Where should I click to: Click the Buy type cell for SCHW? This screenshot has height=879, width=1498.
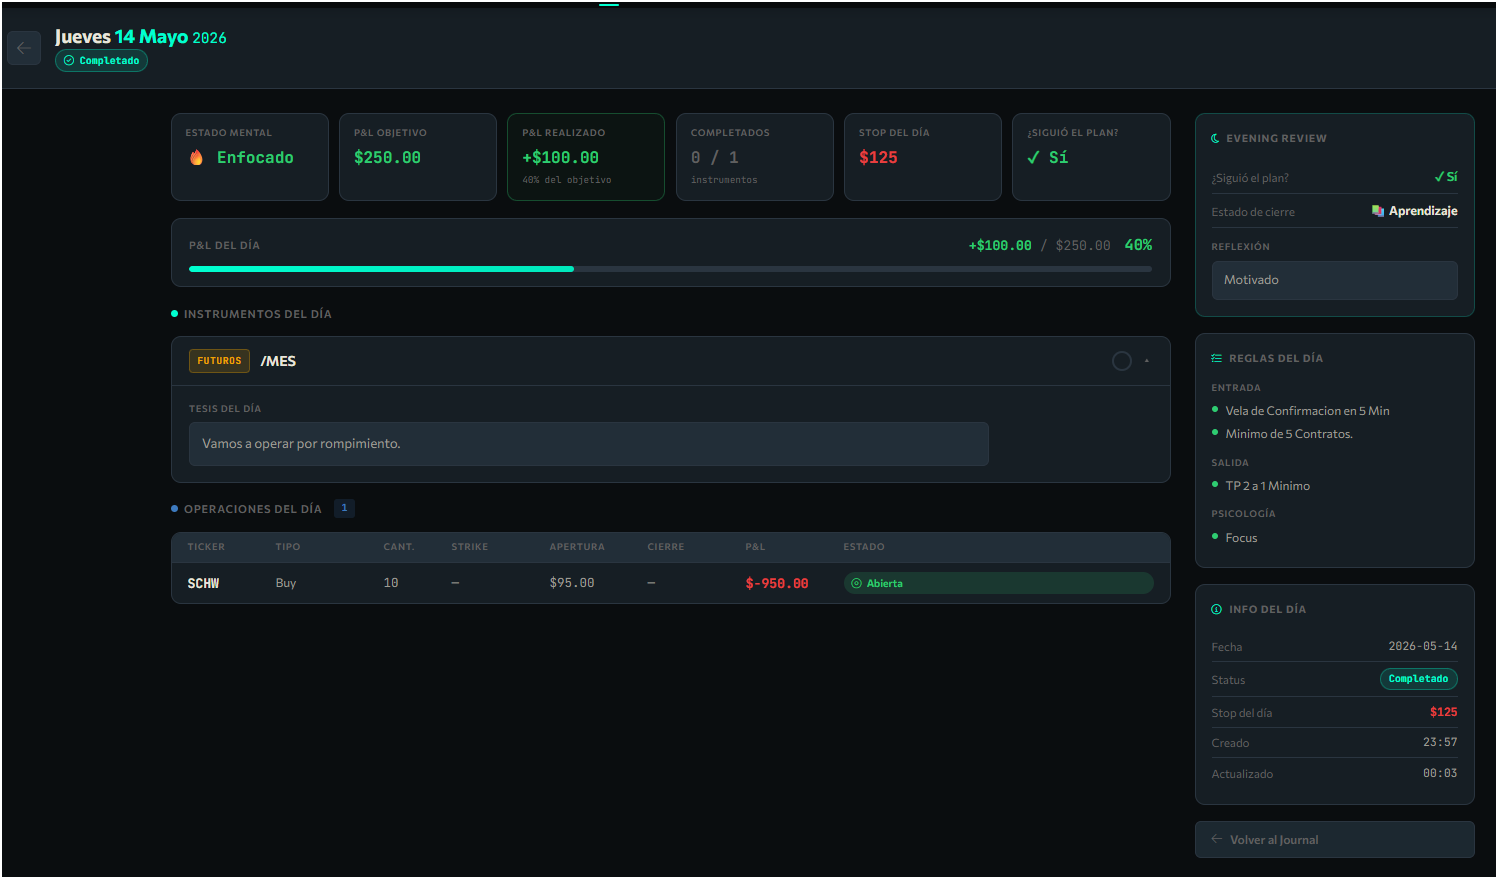[x=286, y=583]
